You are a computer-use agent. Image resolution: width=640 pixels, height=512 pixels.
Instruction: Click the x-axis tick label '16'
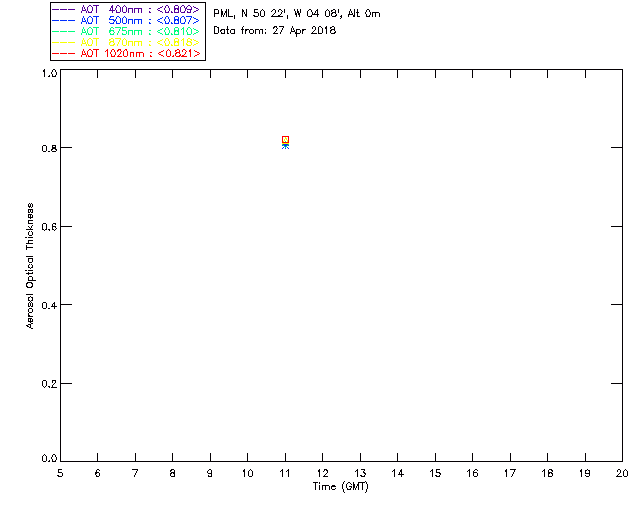point(472,473)
